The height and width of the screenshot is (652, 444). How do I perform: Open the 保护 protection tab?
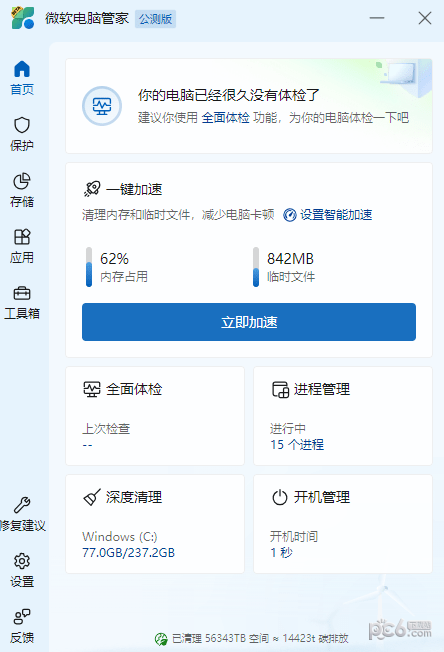[22, 133]
